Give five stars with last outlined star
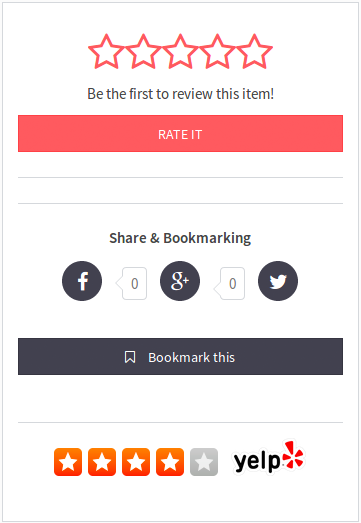Viewport: 361px width, 523px height. click(x=255, y=52)
